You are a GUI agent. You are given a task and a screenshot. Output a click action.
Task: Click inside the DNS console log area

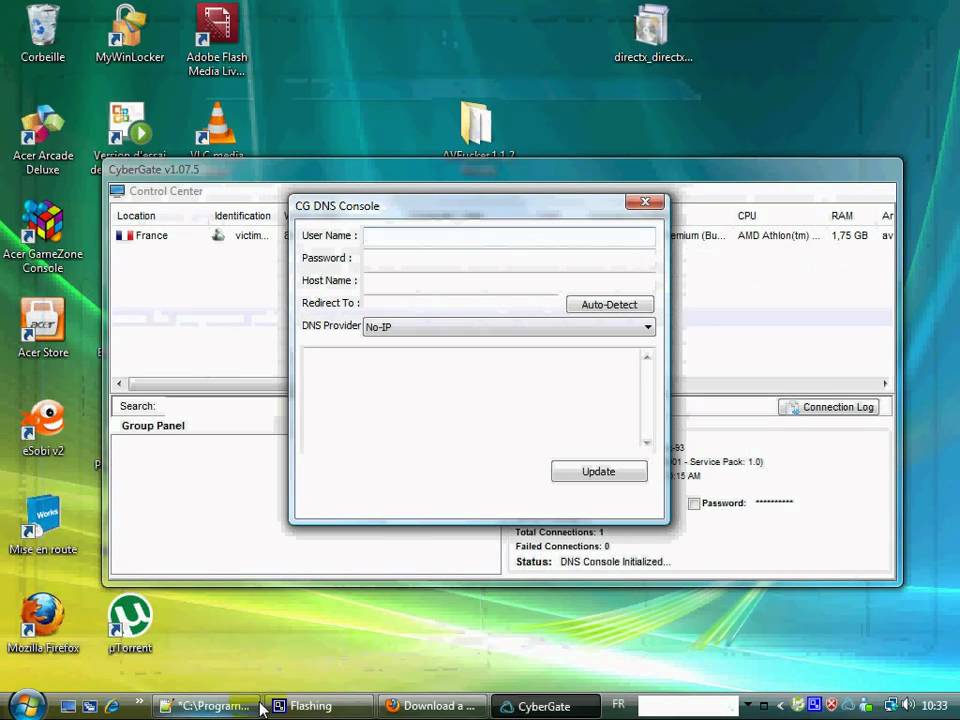coord(471,399)
